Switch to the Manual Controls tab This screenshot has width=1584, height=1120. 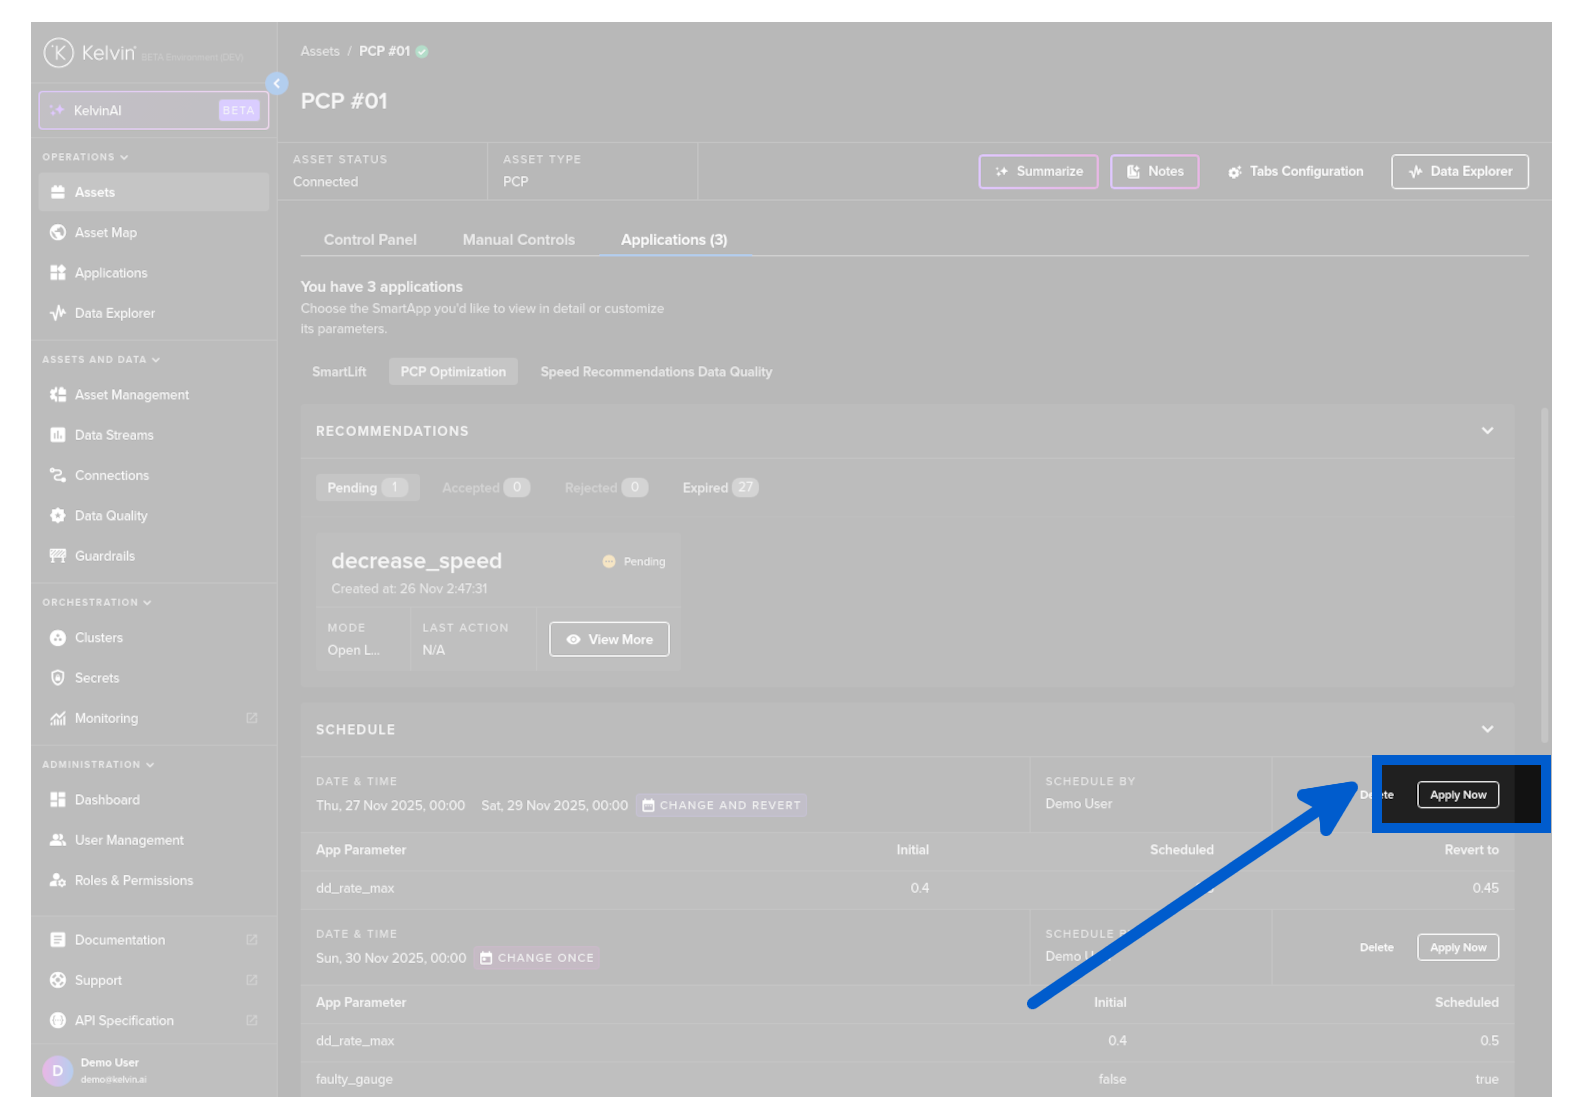(x=518, y=240)
